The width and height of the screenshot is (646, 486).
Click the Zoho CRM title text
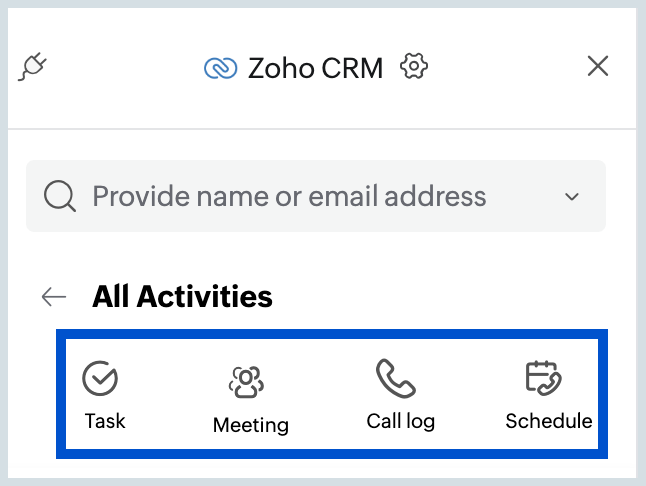(315, 68)
